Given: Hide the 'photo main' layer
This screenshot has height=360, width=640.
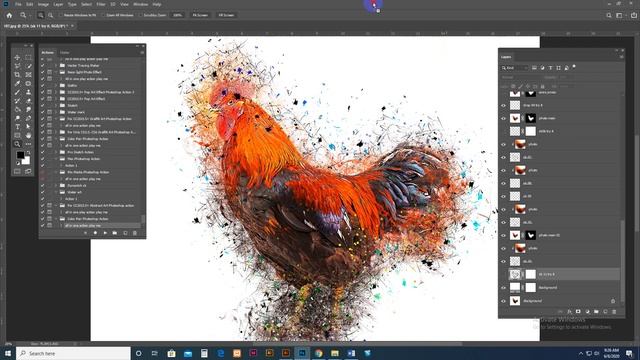Looking at the screenshot, I should tap(503, 118).
